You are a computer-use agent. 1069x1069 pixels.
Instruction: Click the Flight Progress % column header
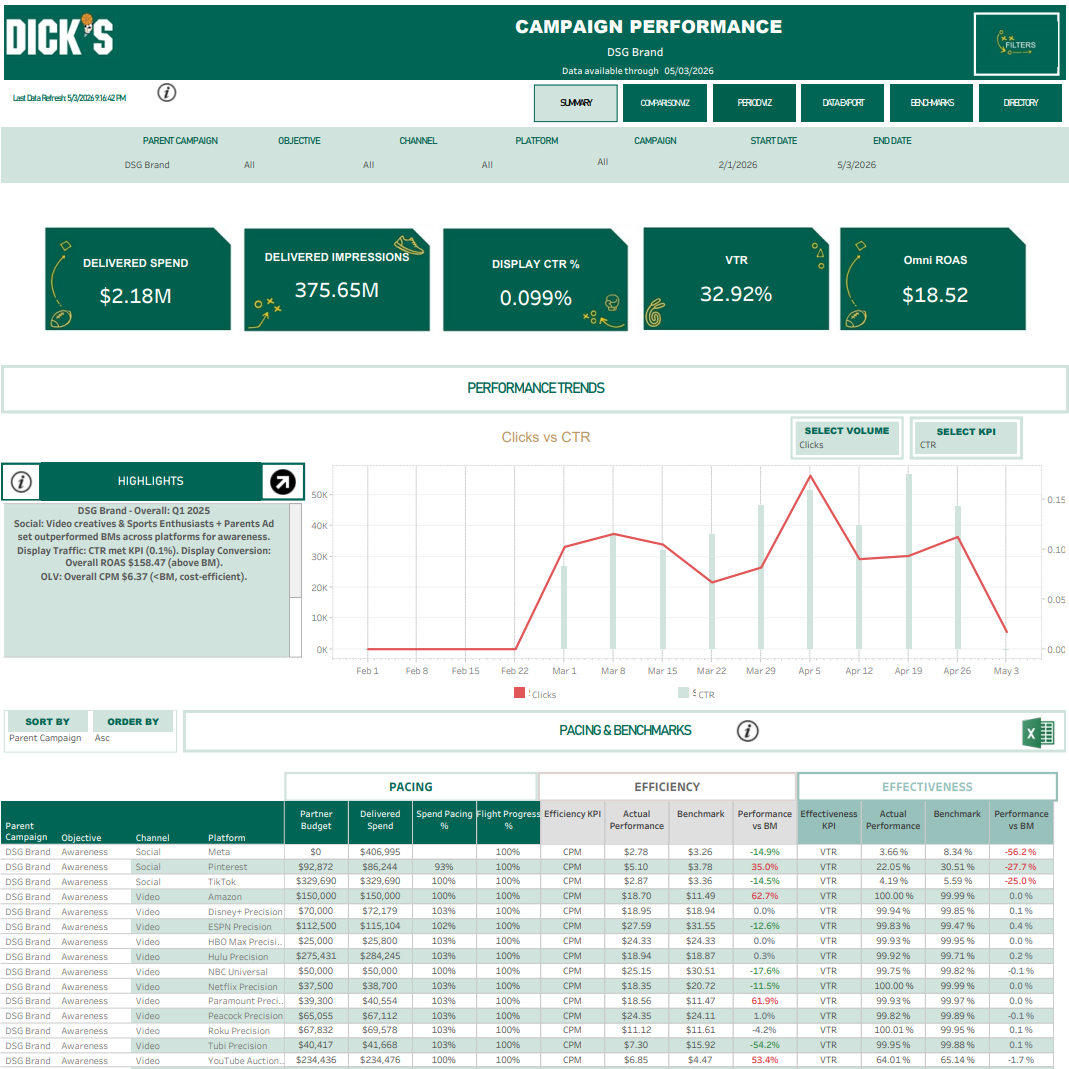tap(508, 820)
